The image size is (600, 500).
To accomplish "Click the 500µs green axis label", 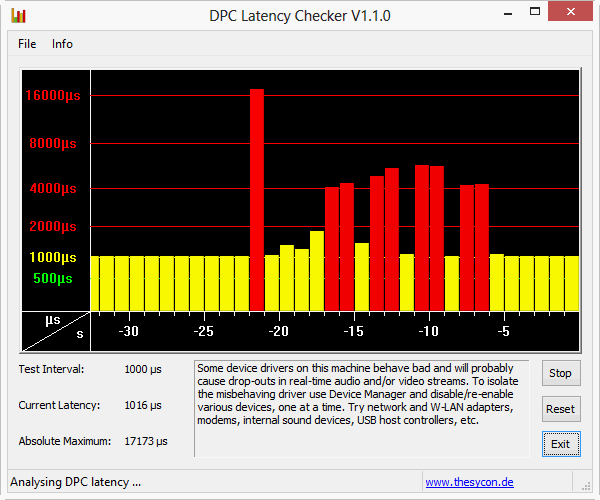I will 53,279.
